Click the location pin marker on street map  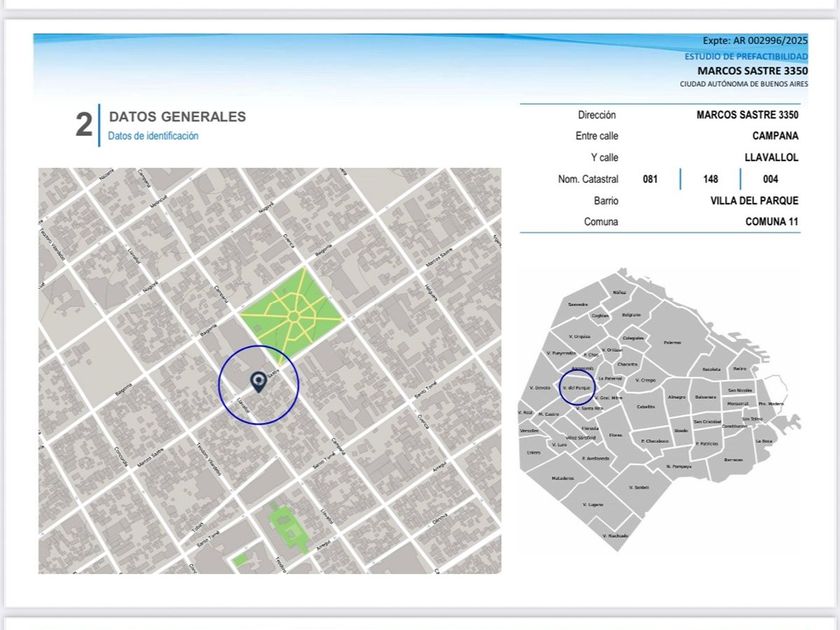point(259,382)
